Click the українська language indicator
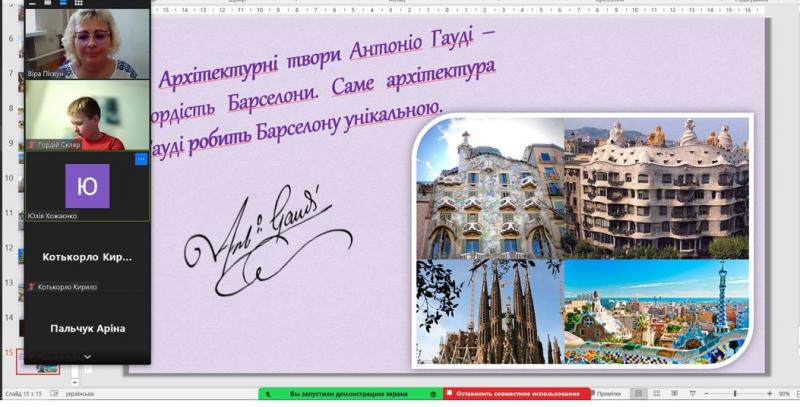800x407 pixels. [80, 394]
